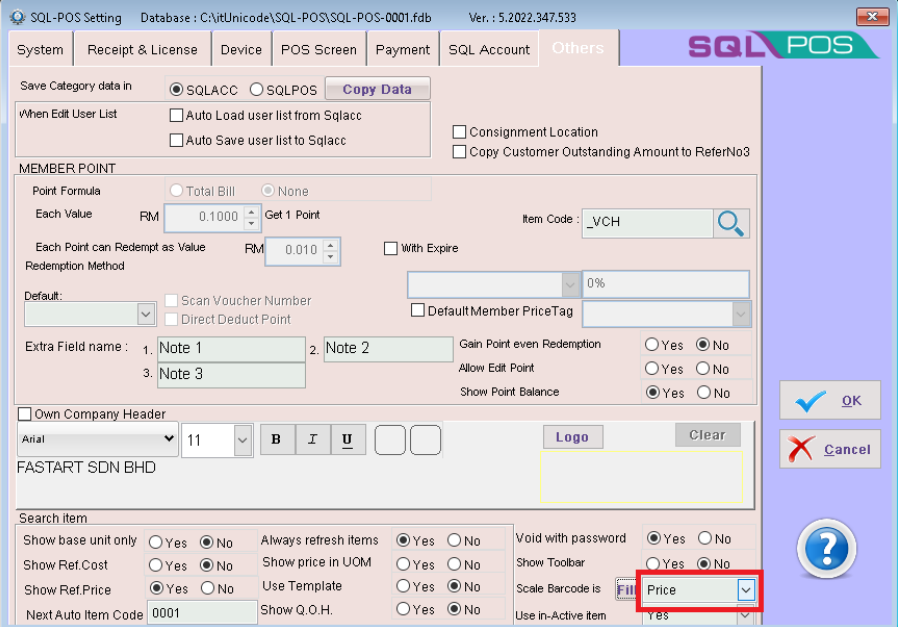Click the Item Code search magnifier icon

click(x=732, y=222)
